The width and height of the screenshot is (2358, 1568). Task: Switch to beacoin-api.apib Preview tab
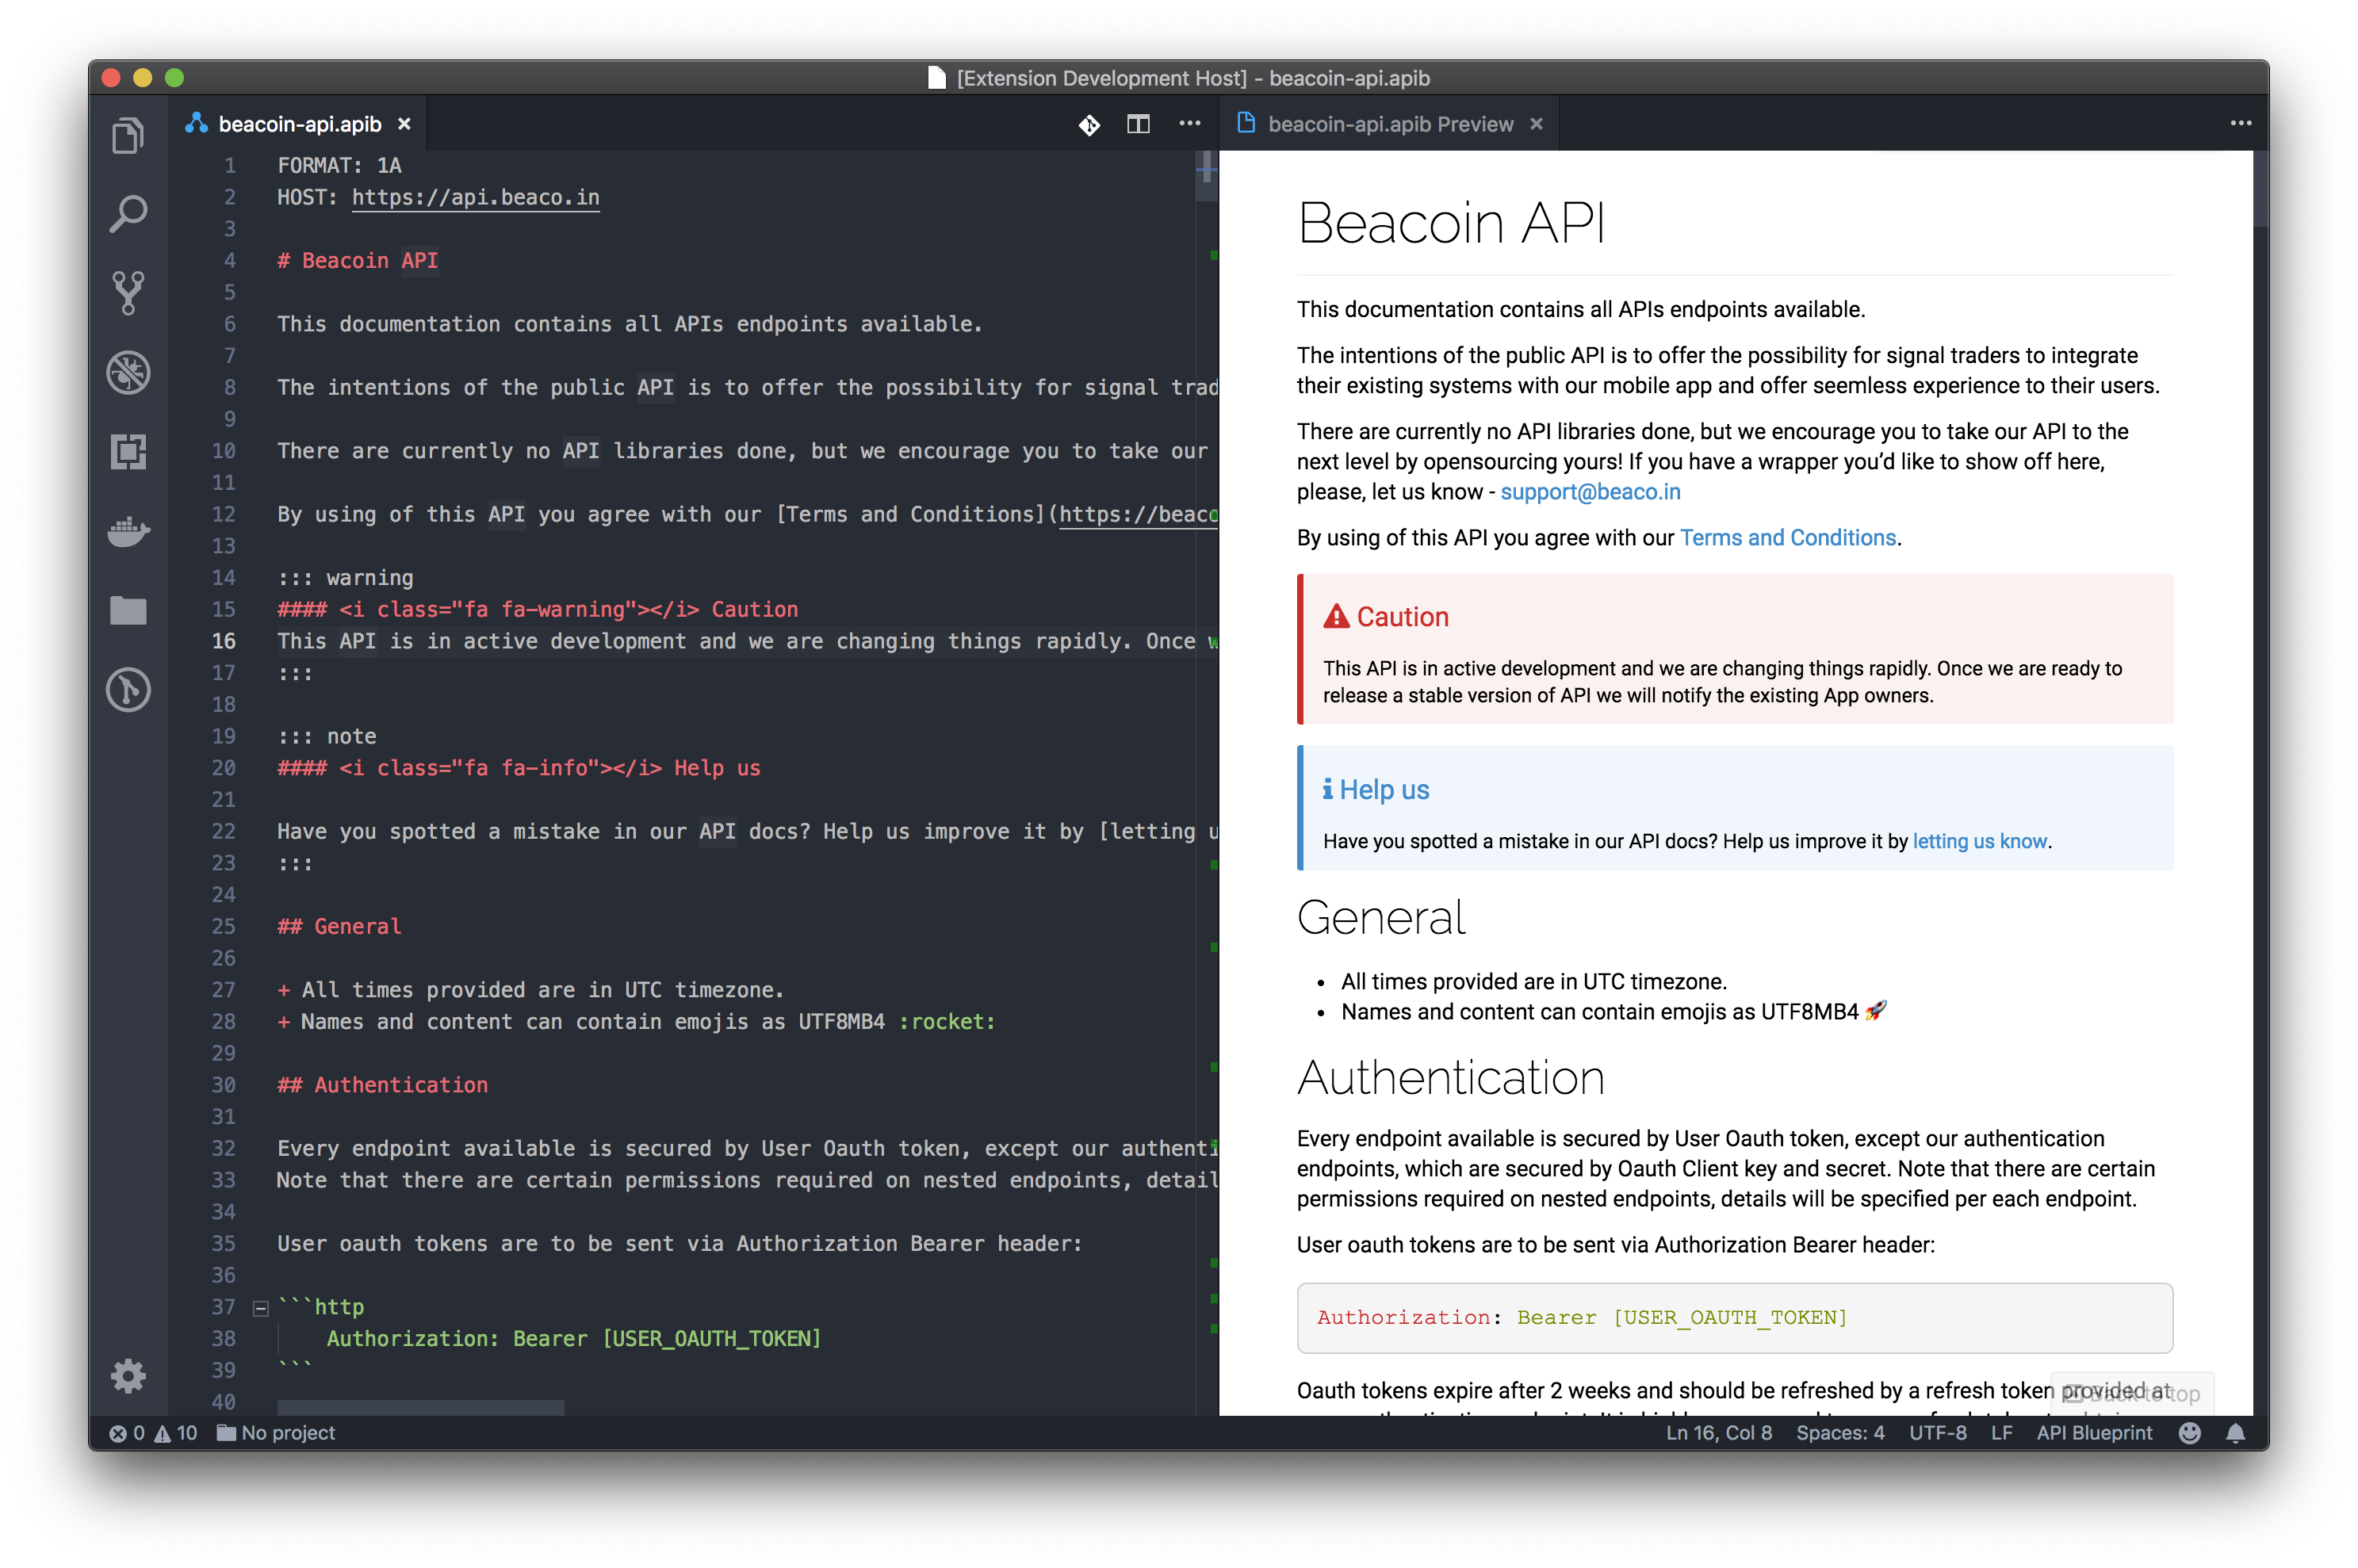tap(1389, 124)
